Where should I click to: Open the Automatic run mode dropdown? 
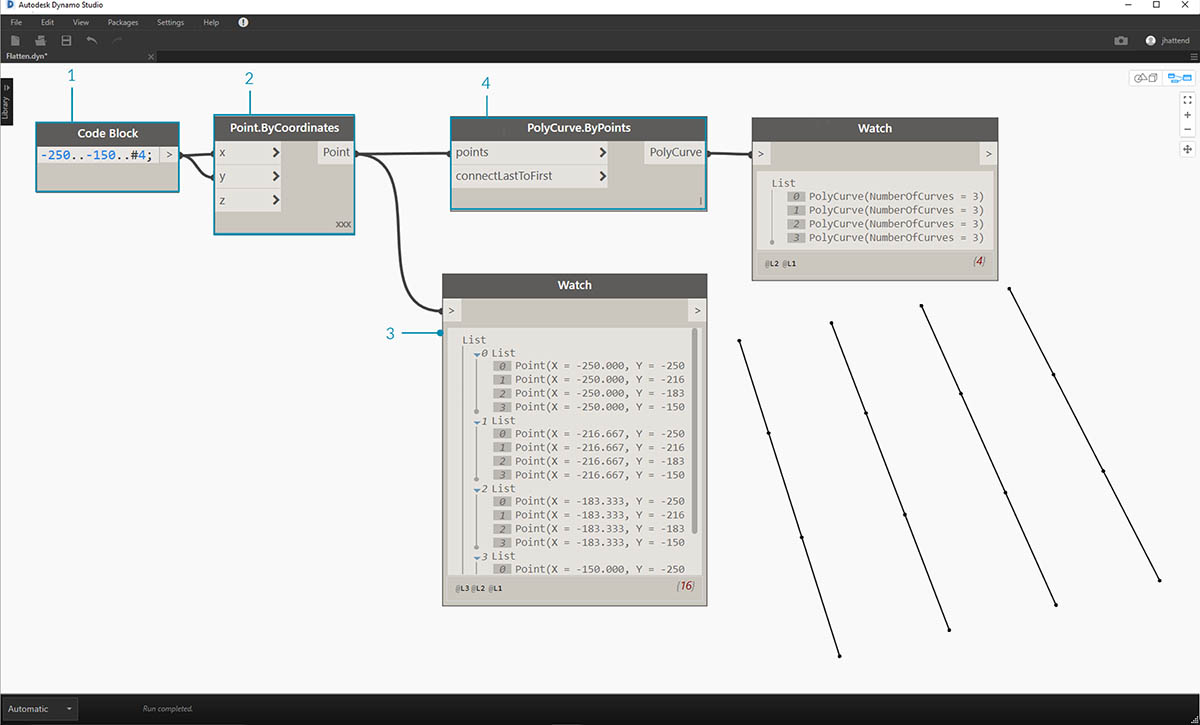tap(41, 709)
